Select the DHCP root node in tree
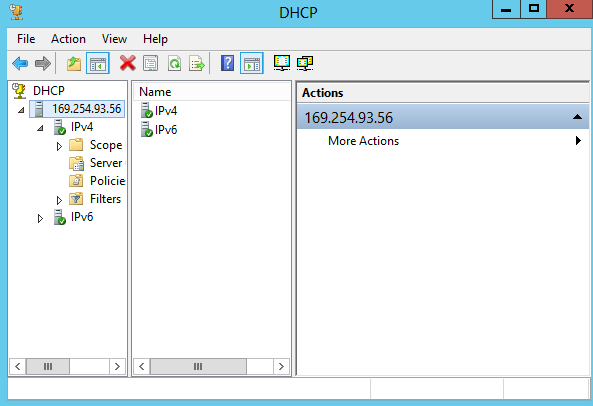 [x=49, y=91]
